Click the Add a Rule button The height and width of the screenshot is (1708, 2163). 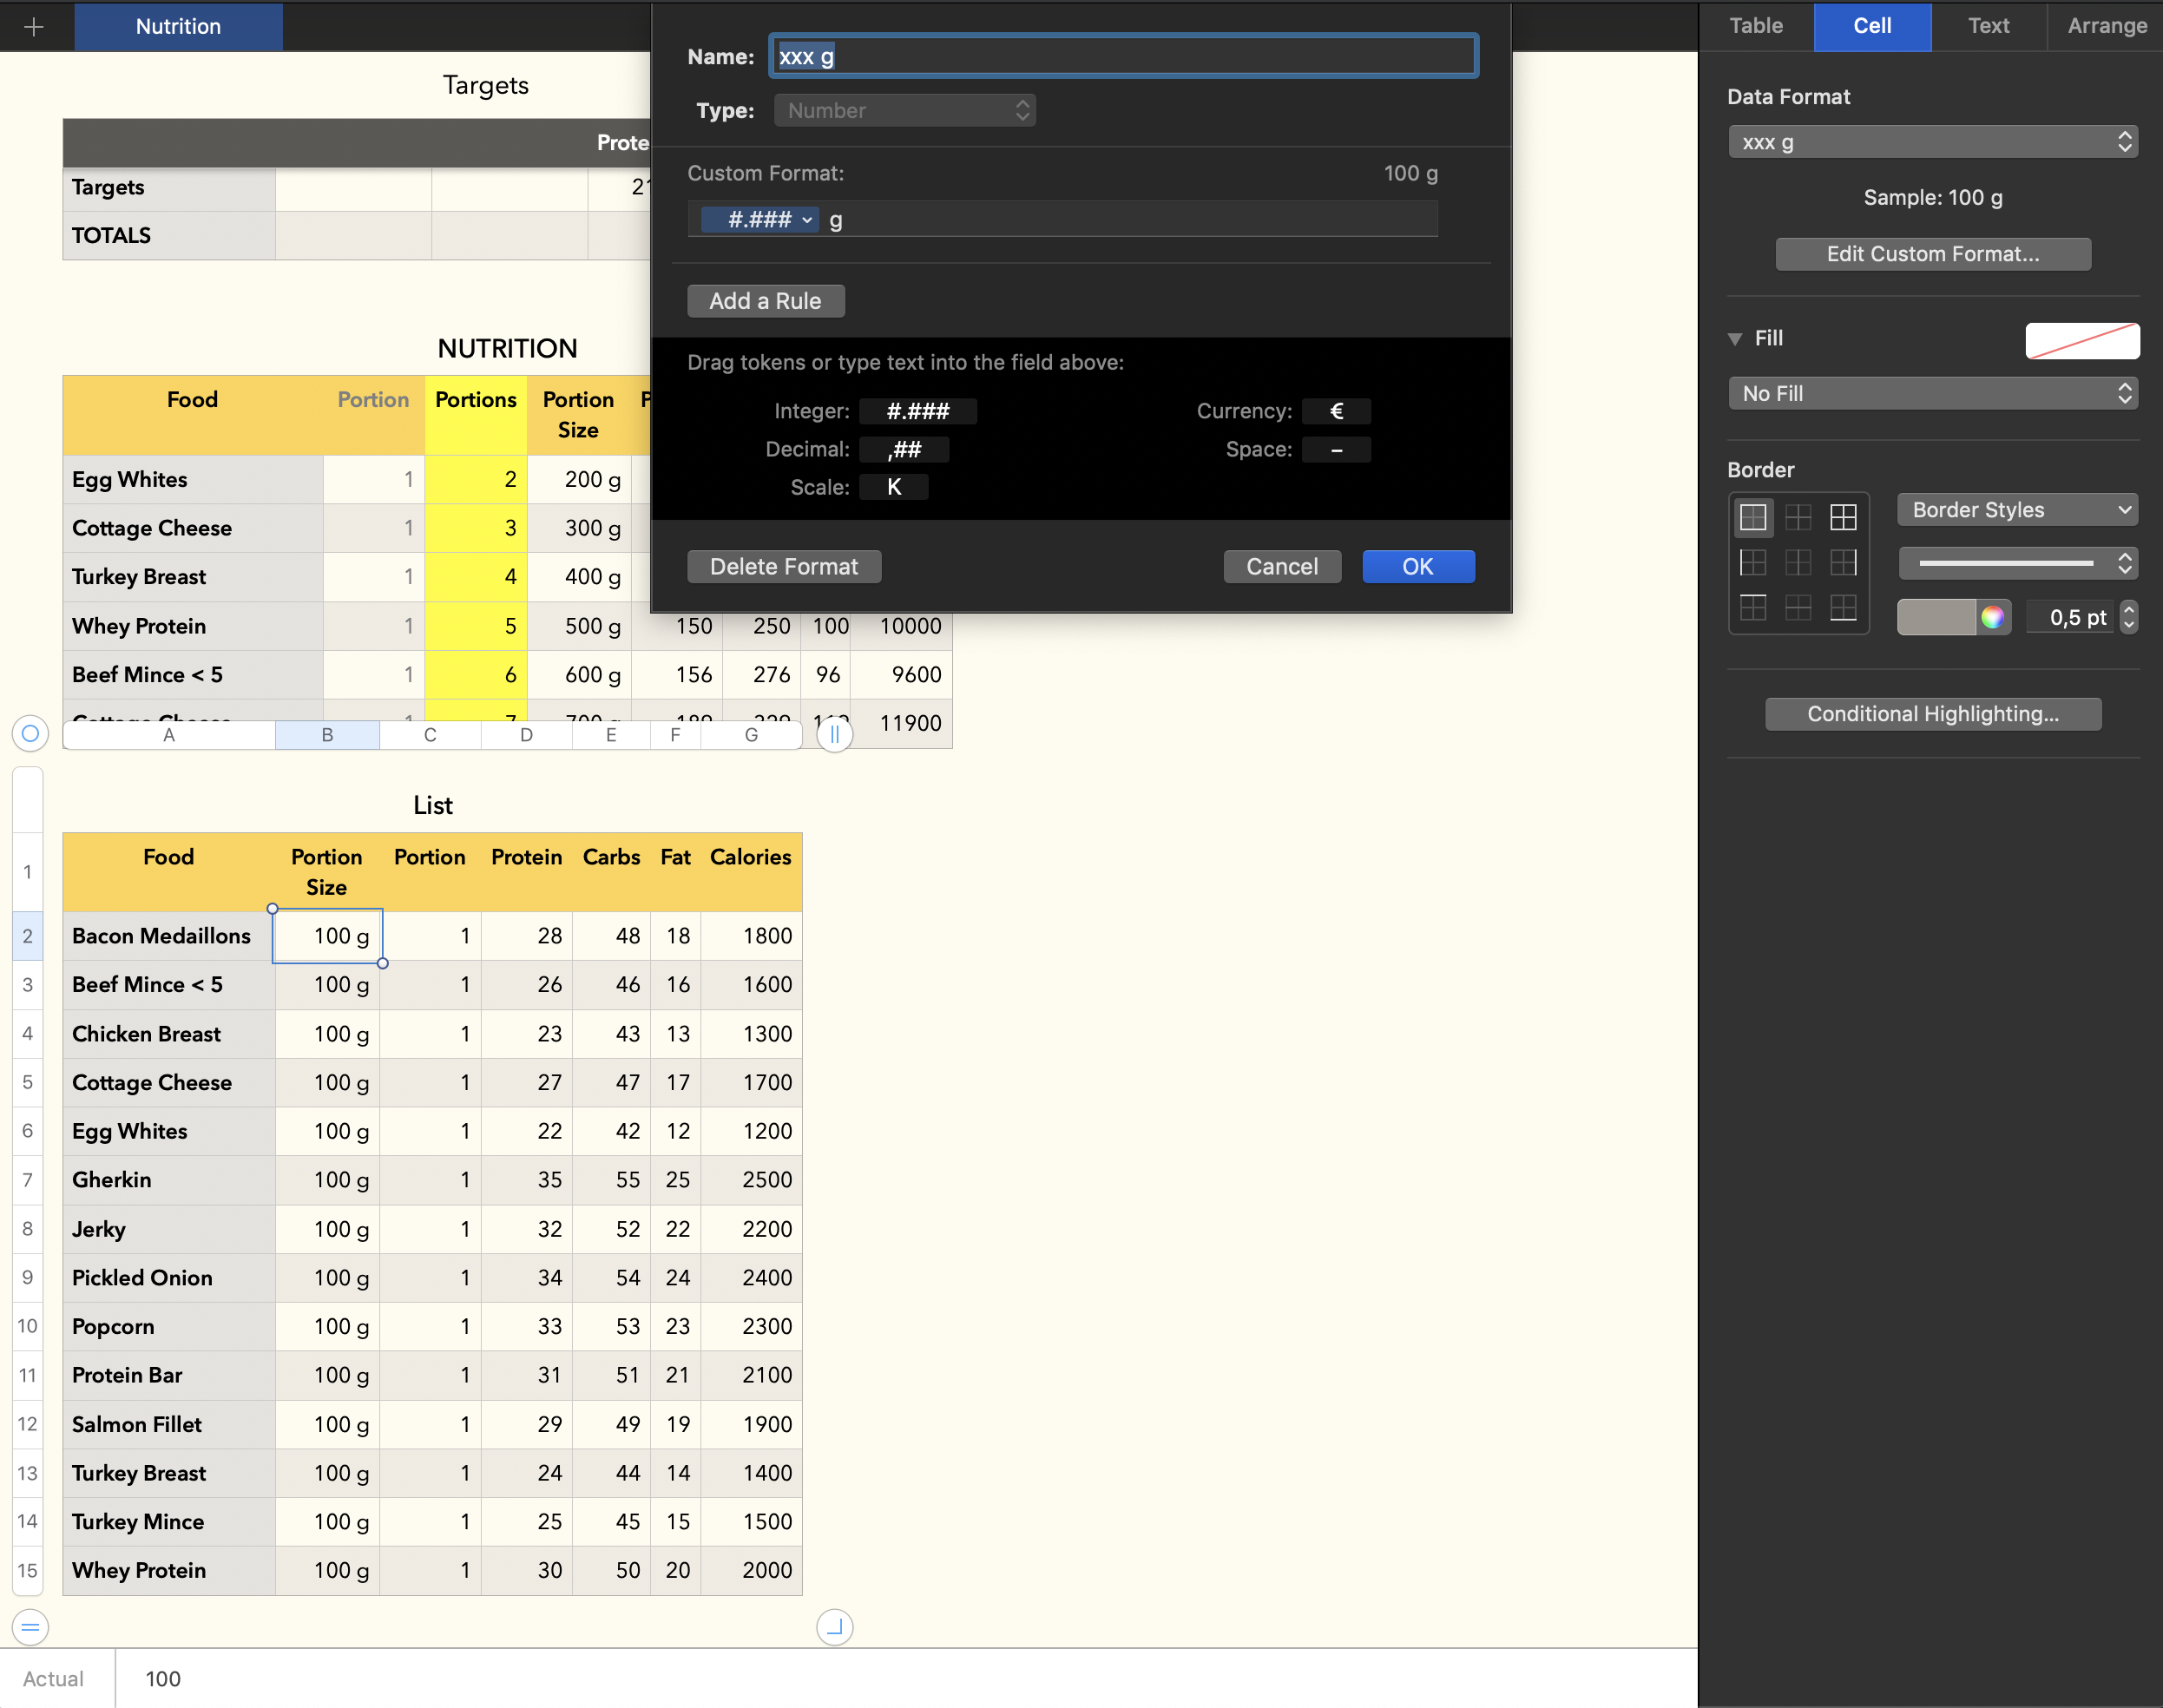coord(765,301)
